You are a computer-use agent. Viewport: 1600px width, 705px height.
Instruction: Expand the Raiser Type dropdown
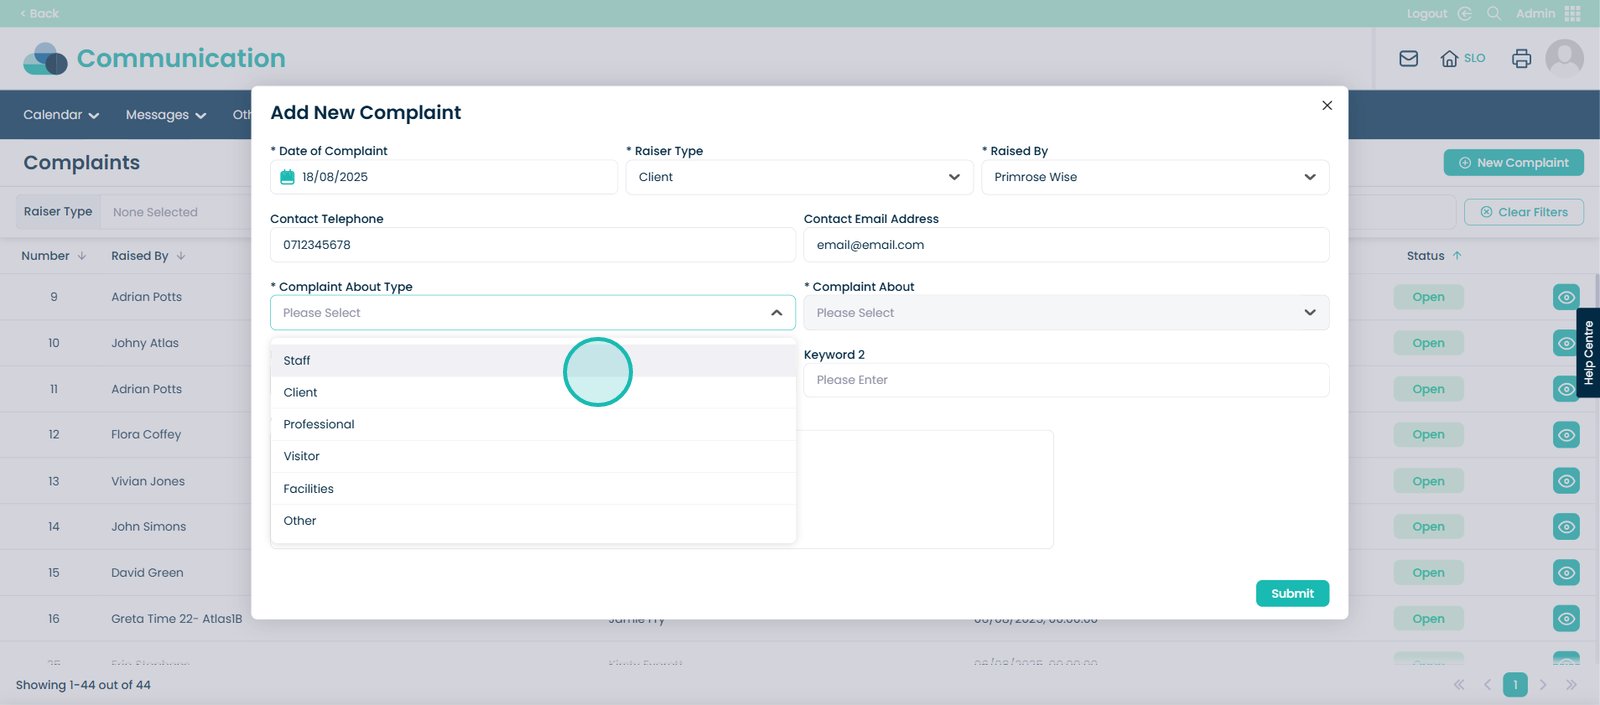pyautogui.click(x=799, y=177)
